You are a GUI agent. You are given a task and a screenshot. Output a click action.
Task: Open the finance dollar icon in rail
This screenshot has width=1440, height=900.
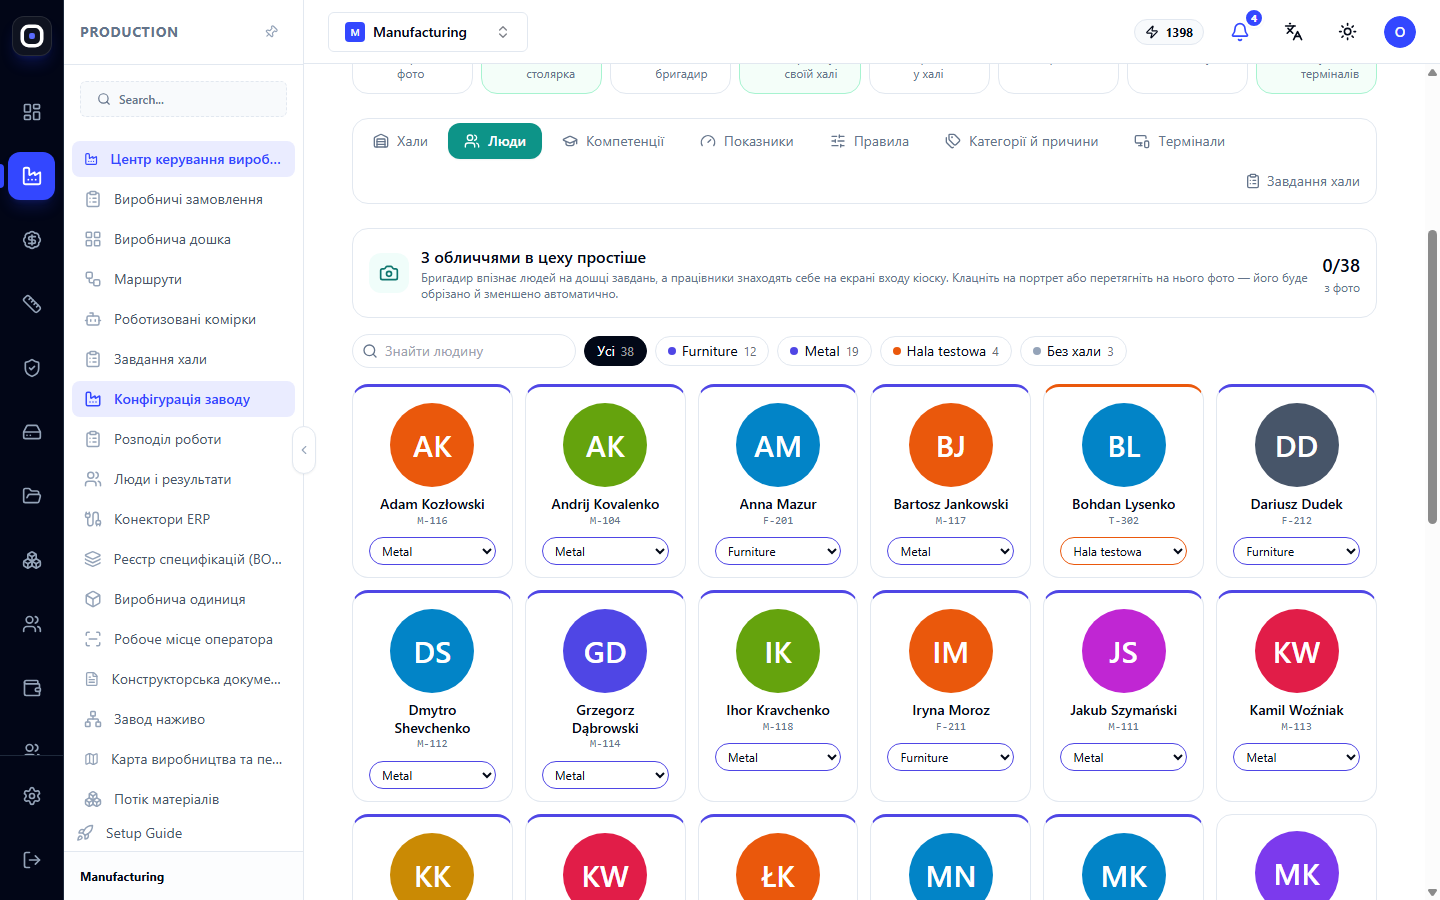[x=32, y=240]
